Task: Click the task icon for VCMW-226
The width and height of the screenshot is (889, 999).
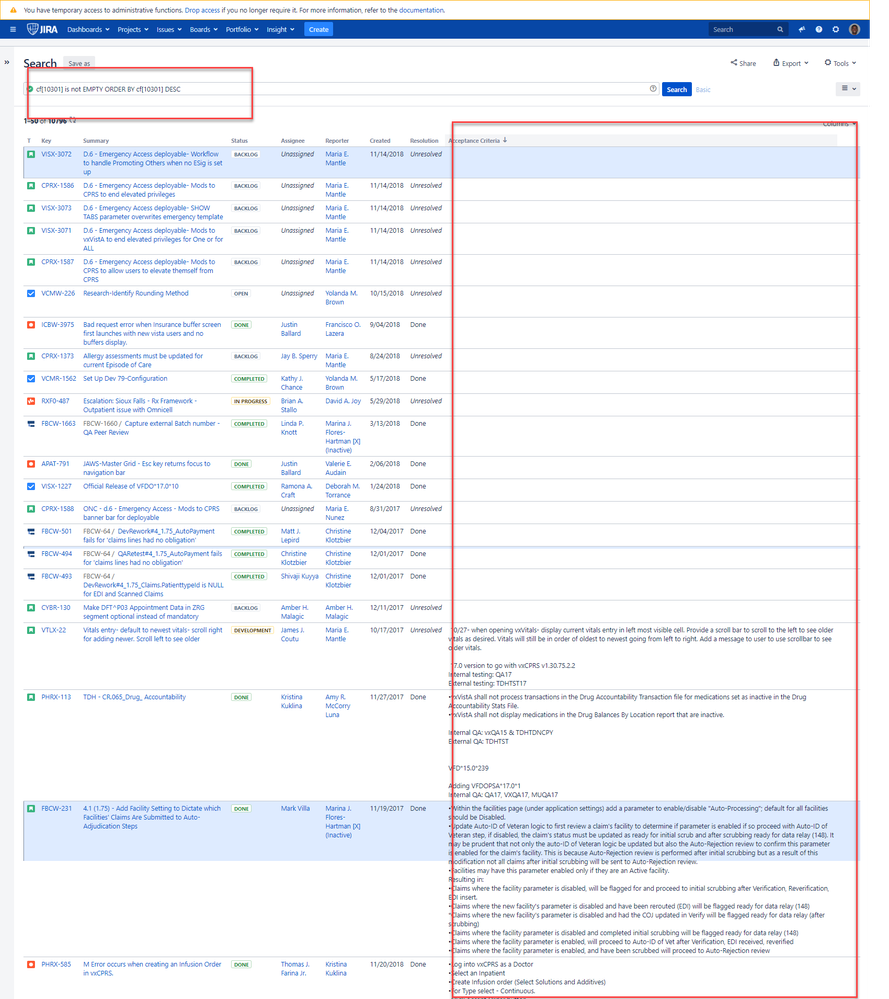Action: tap(31, 294)
